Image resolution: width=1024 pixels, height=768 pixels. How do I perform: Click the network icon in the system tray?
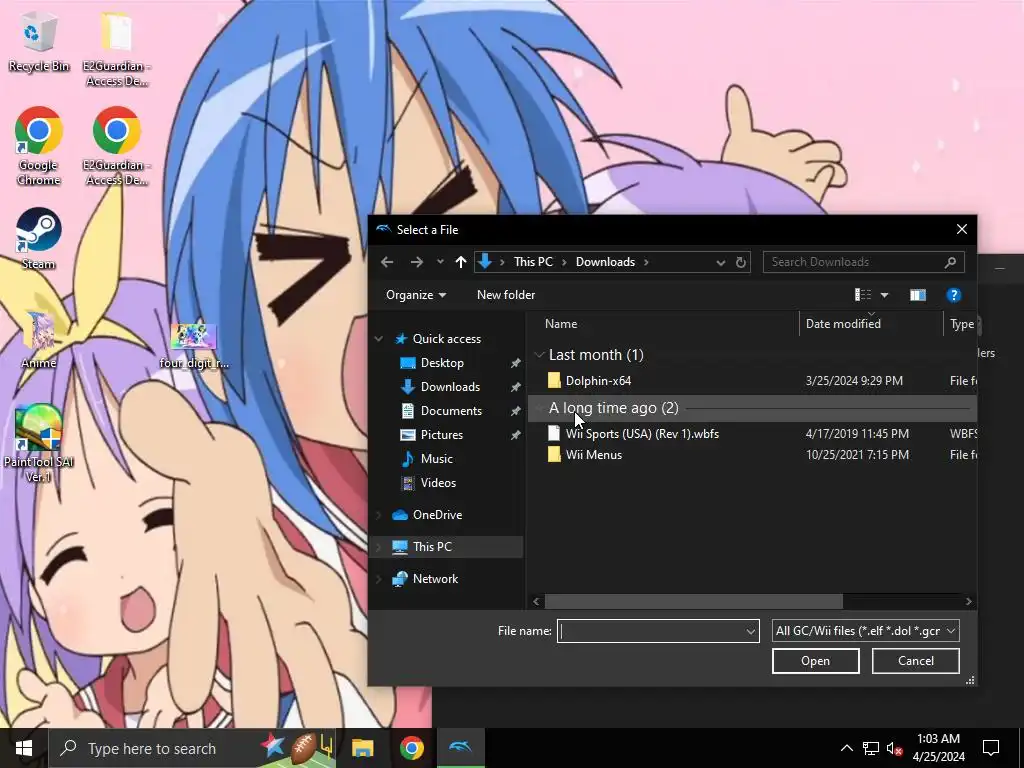pyautogui.click(x=871, y=748)
